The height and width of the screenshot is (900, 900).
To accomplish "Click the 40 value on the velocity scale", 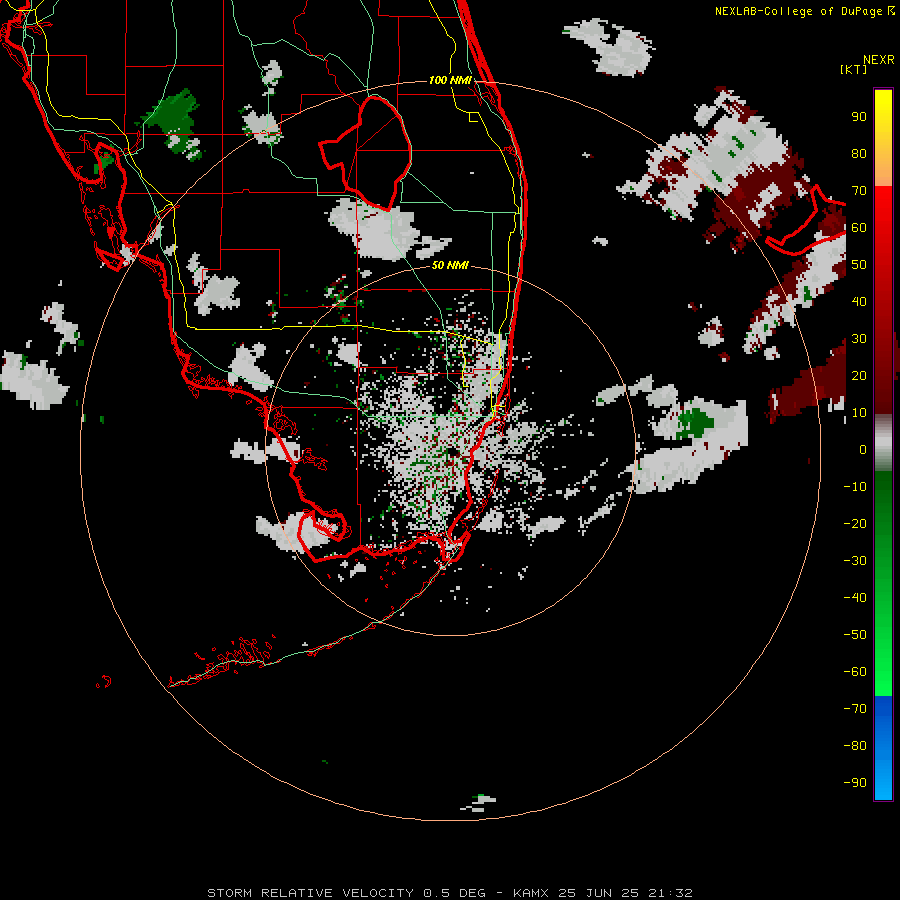I will pos(859,301).
